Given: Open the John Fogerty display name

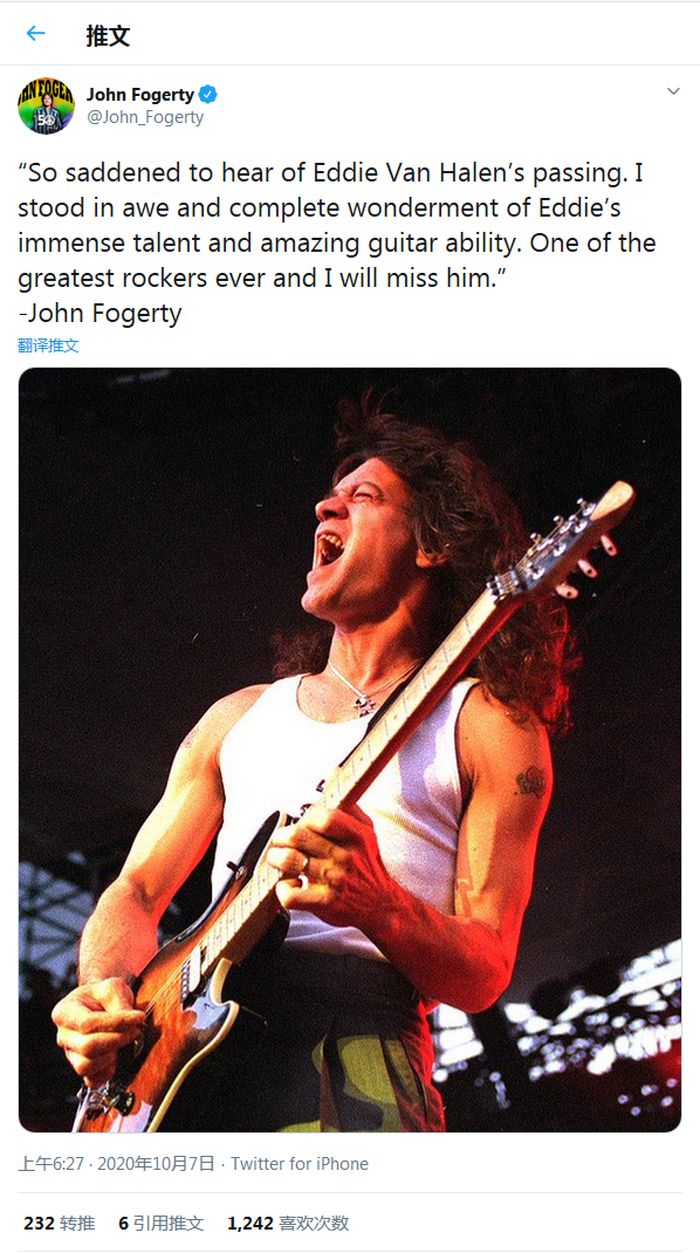Looking at the screenshot, I should pyautogui.click(x=140, y=95).
